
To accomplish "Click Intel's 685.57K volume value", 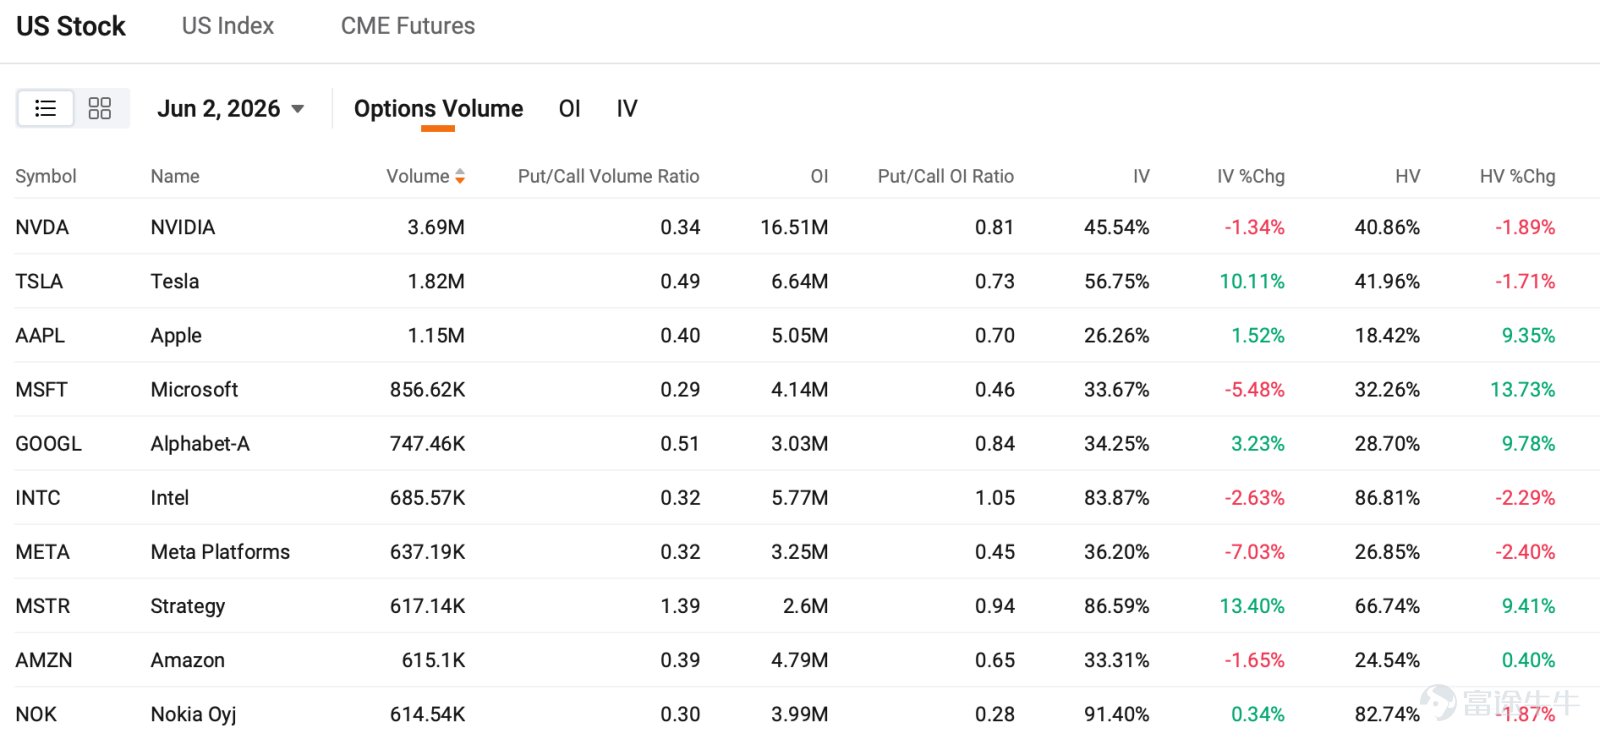I will [x=428, y=497].
